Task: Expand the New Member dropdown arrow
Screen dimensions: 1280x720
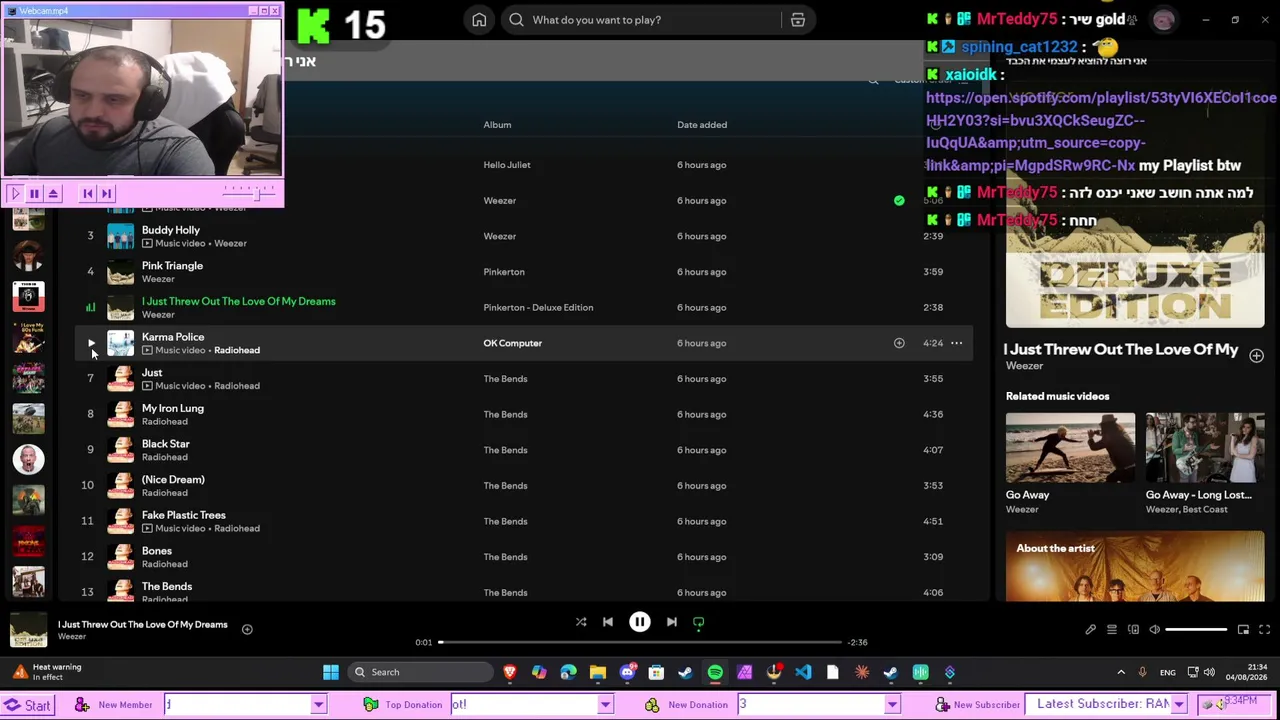Action: tap(318, 705)
